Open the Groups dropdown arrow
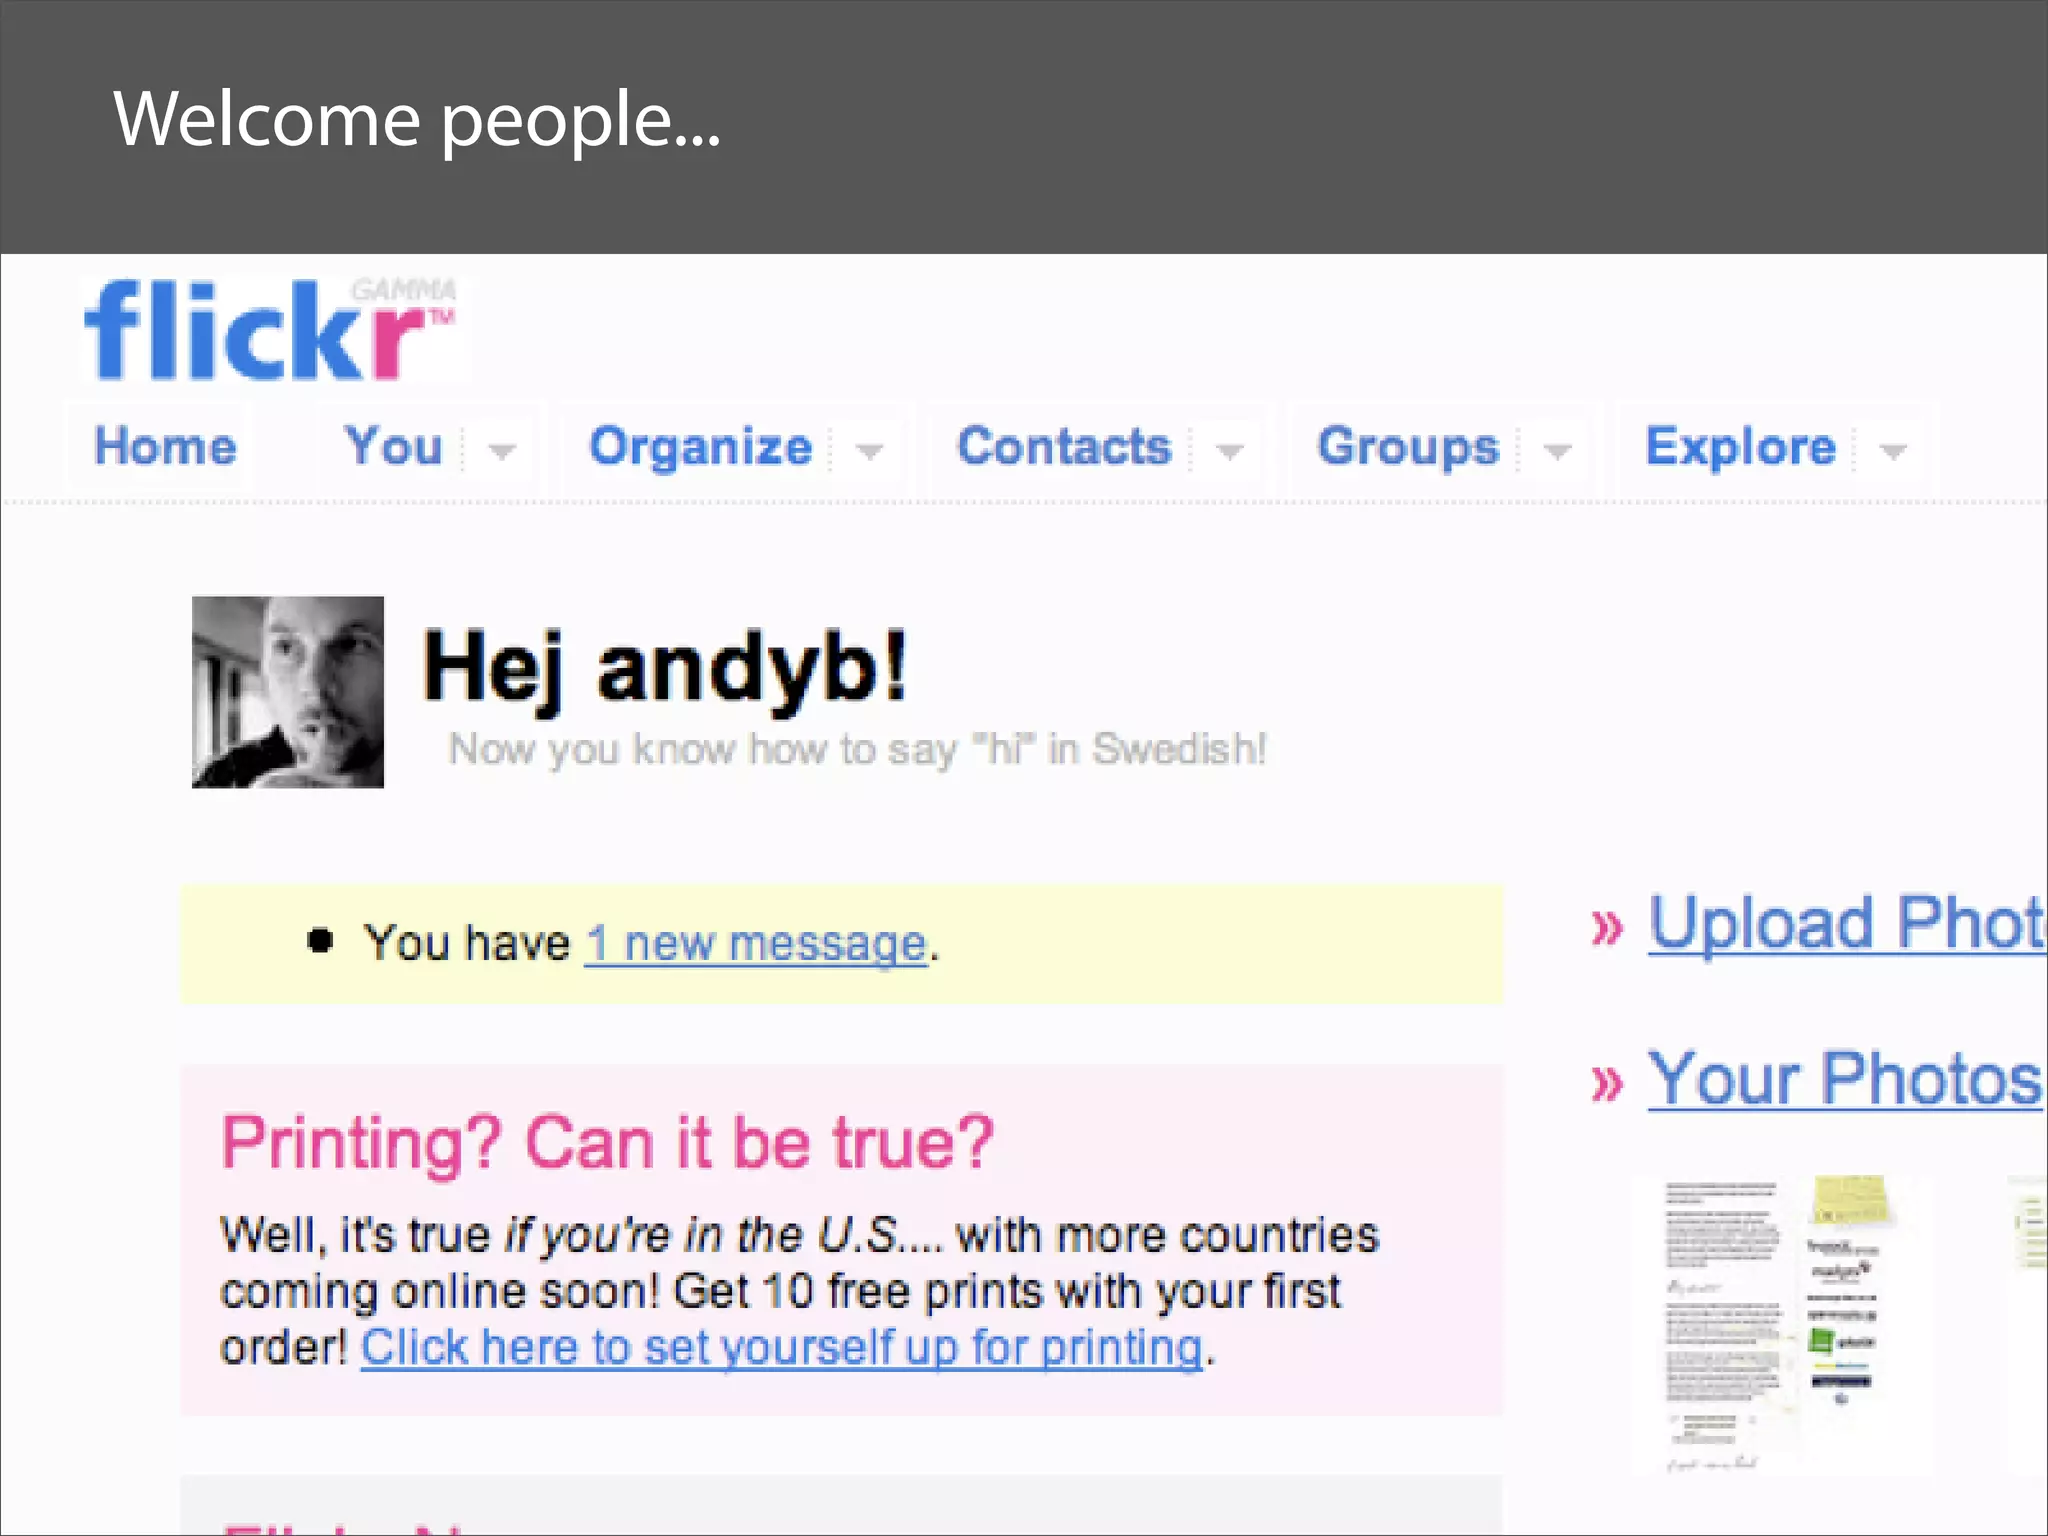Screen dimensions: 2048x1536 pos(1557,451)
